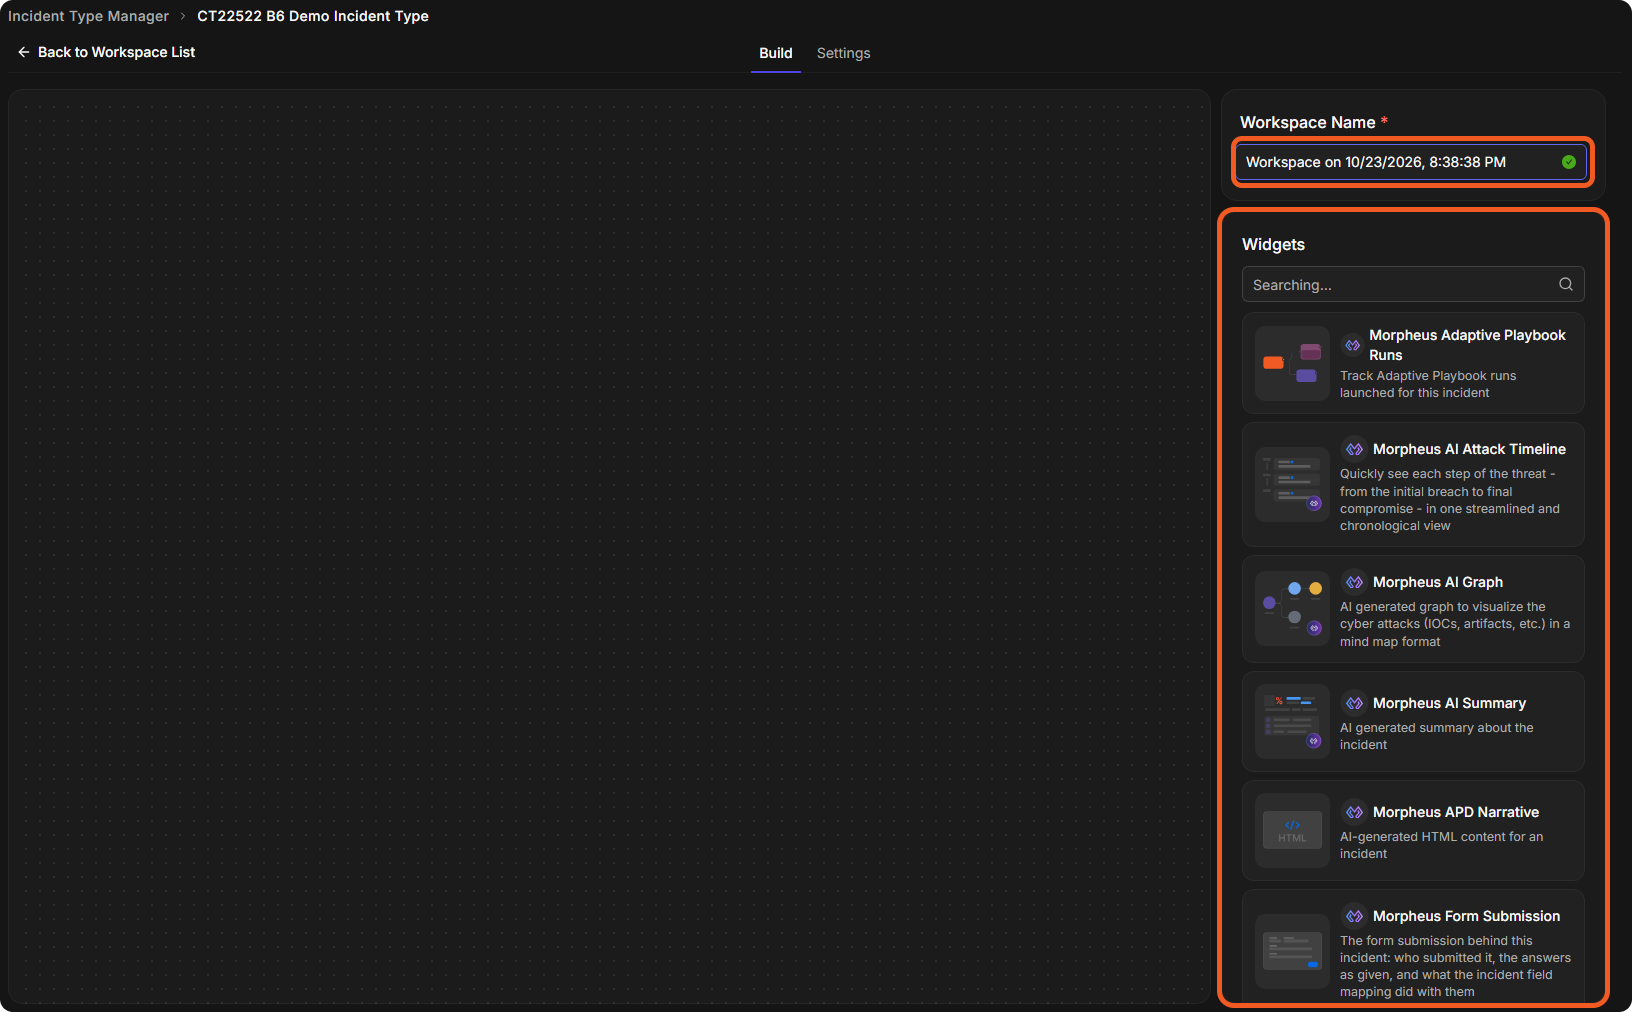The height and width of the screenshot is (1012, 1632).
Task: Click the Morpheus Adaptive Playbook Runs title
Action: (x=1467, y=345)
